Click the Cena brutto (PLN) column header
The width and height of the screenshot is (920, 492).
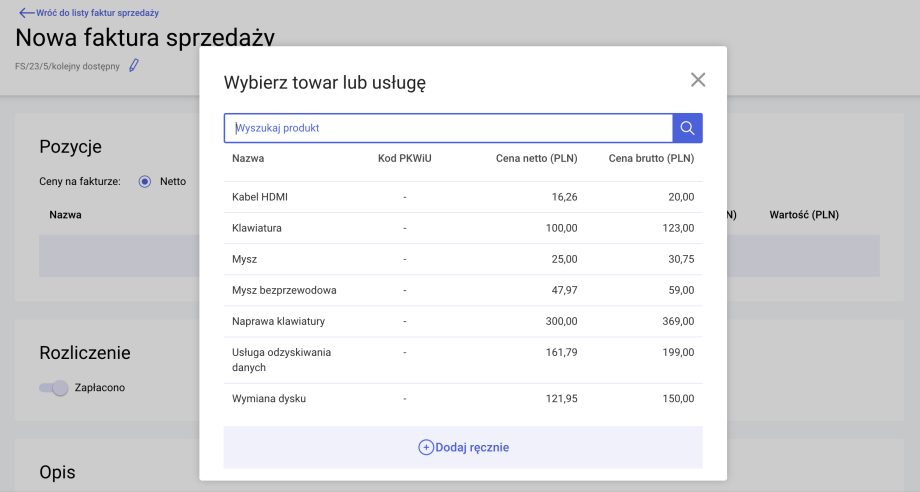(x=651, y=158)
